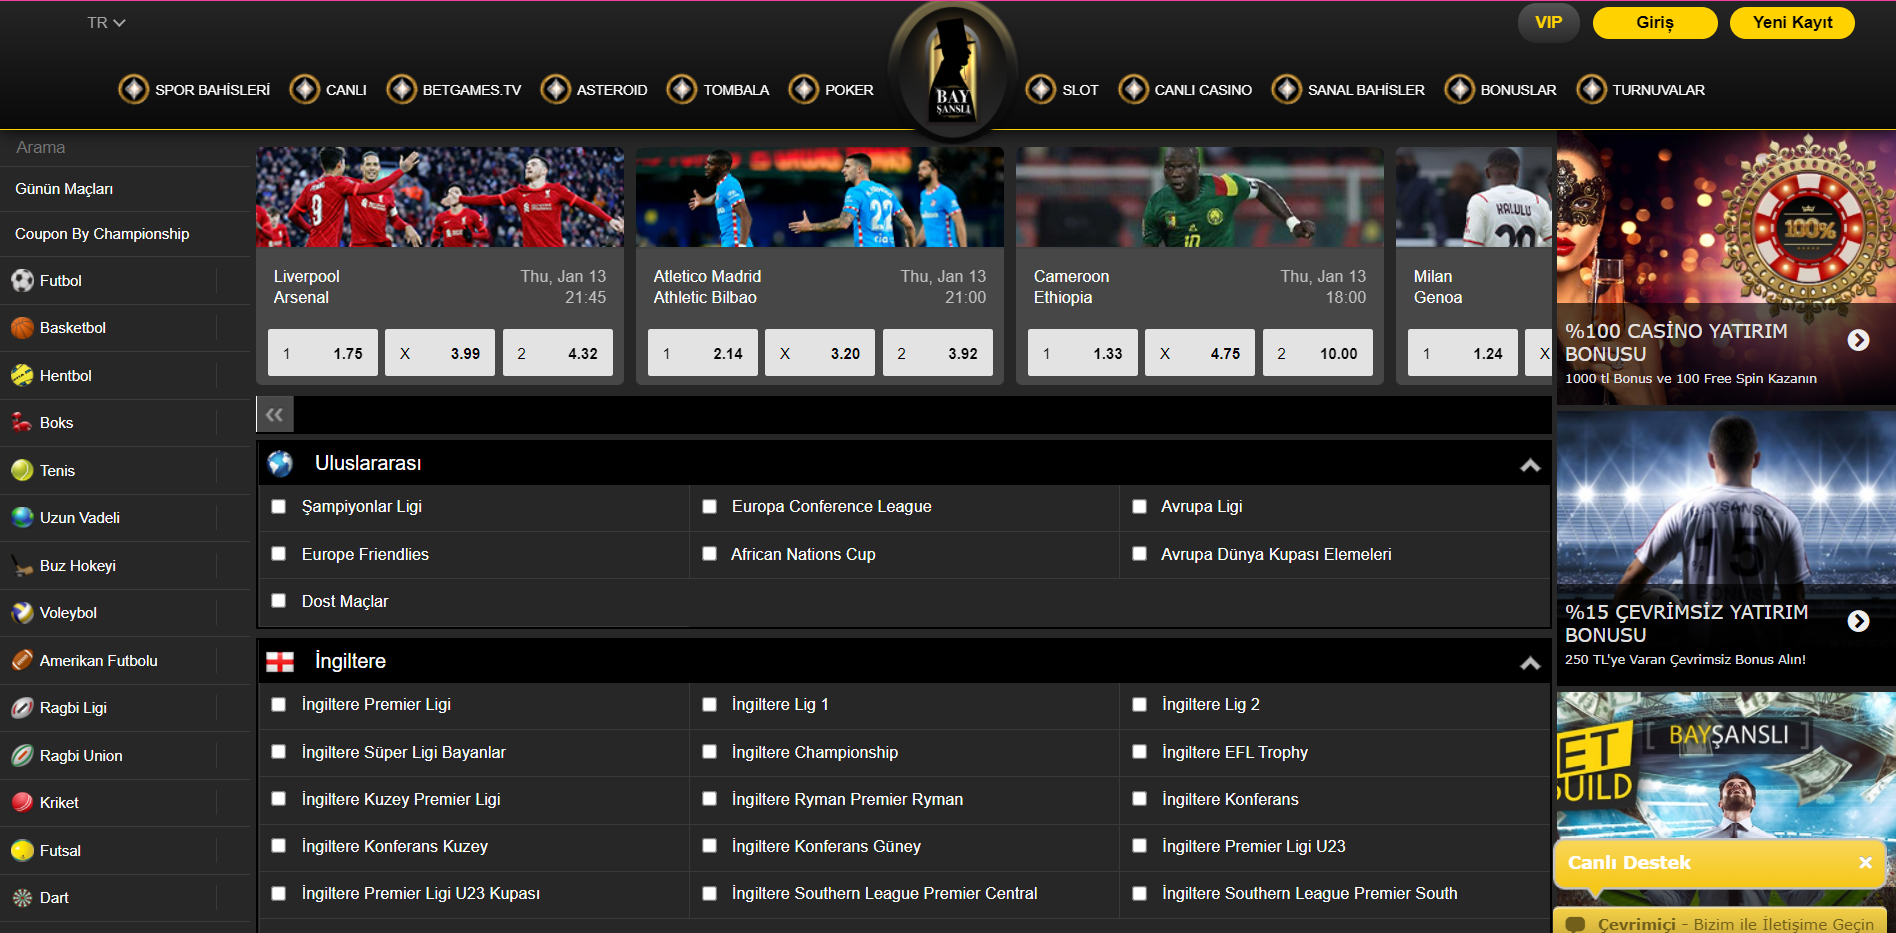Check the Europa Conference League checkbox
The width and height of the screenshot is (1896, 933).
[x=709, y=507]
